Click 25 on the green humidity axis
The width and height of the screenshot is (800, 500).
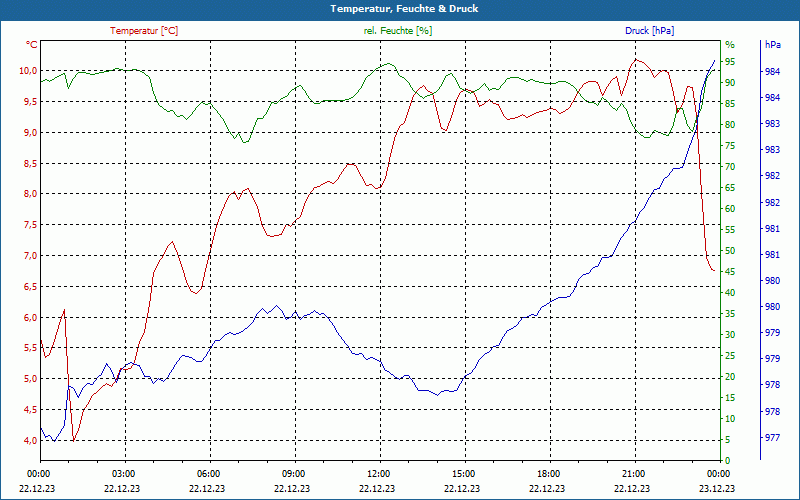click(730, 356)
